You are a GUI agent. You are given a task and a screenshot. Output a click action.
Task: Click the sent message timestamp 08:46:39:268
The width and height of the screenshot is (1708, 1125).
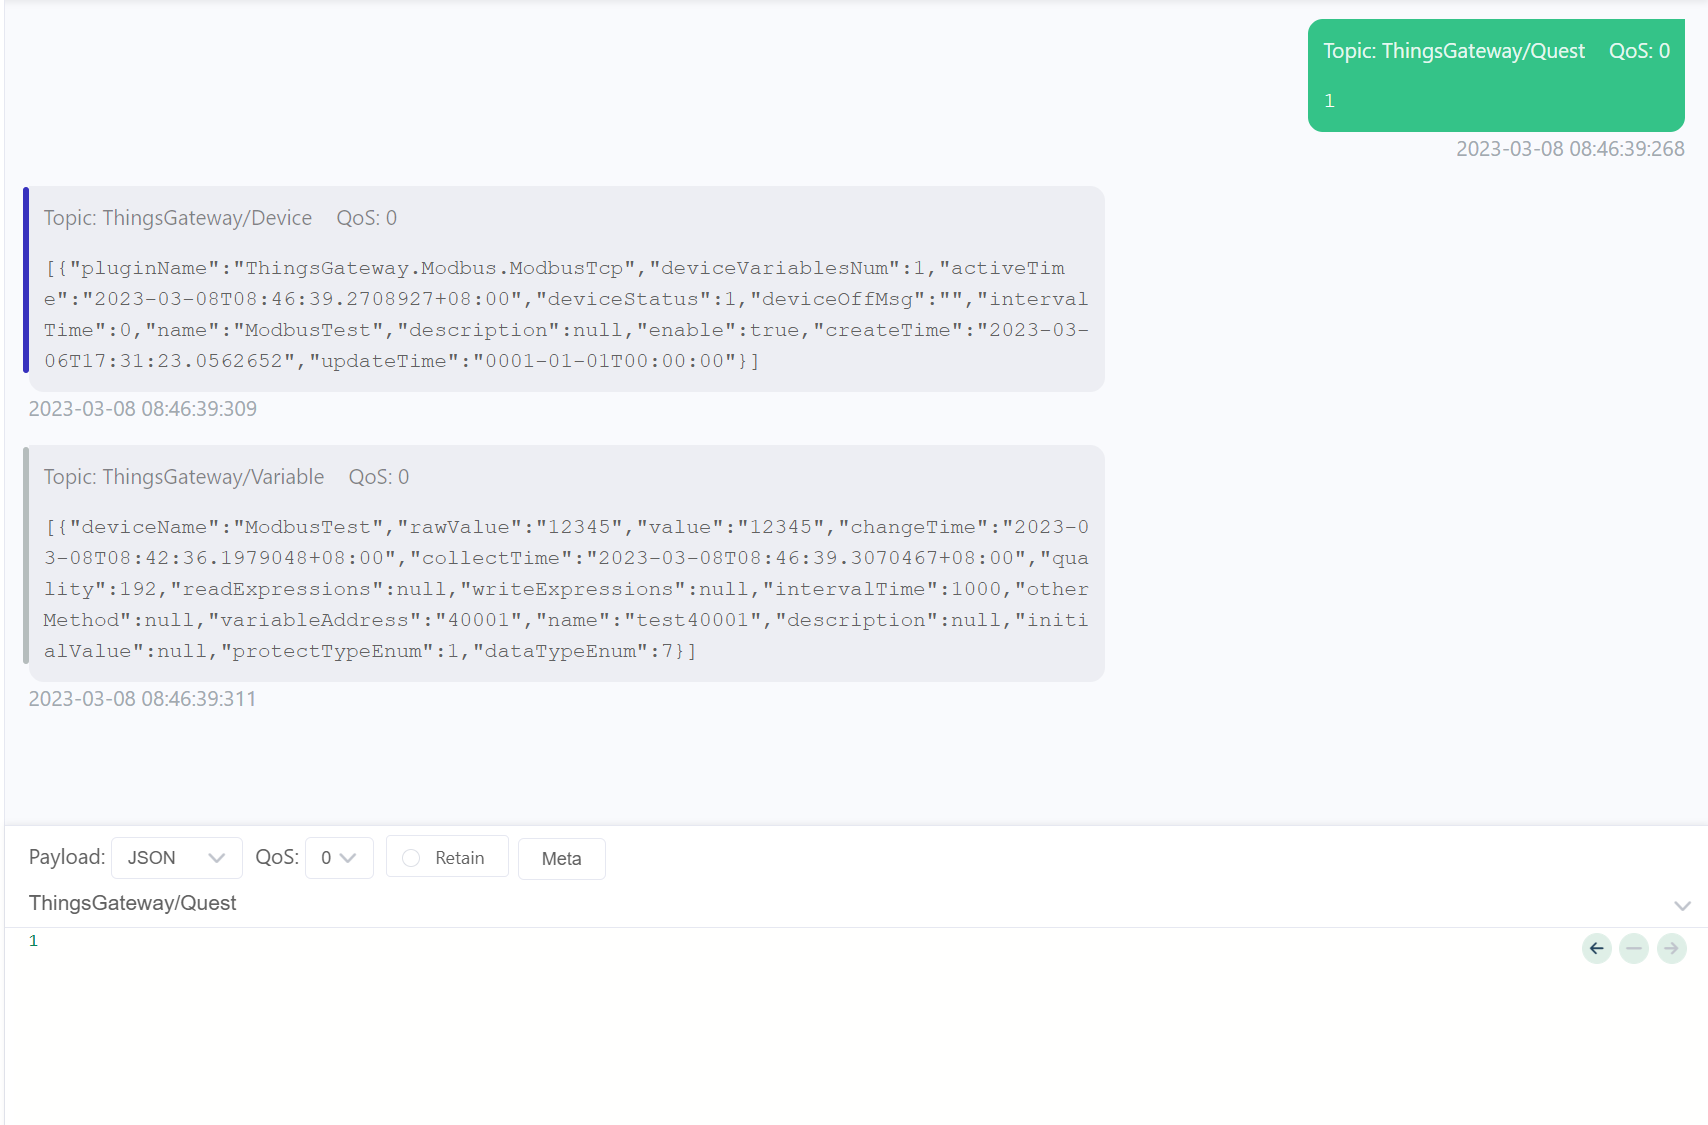pyautogui.click(x=1569, y=149)
